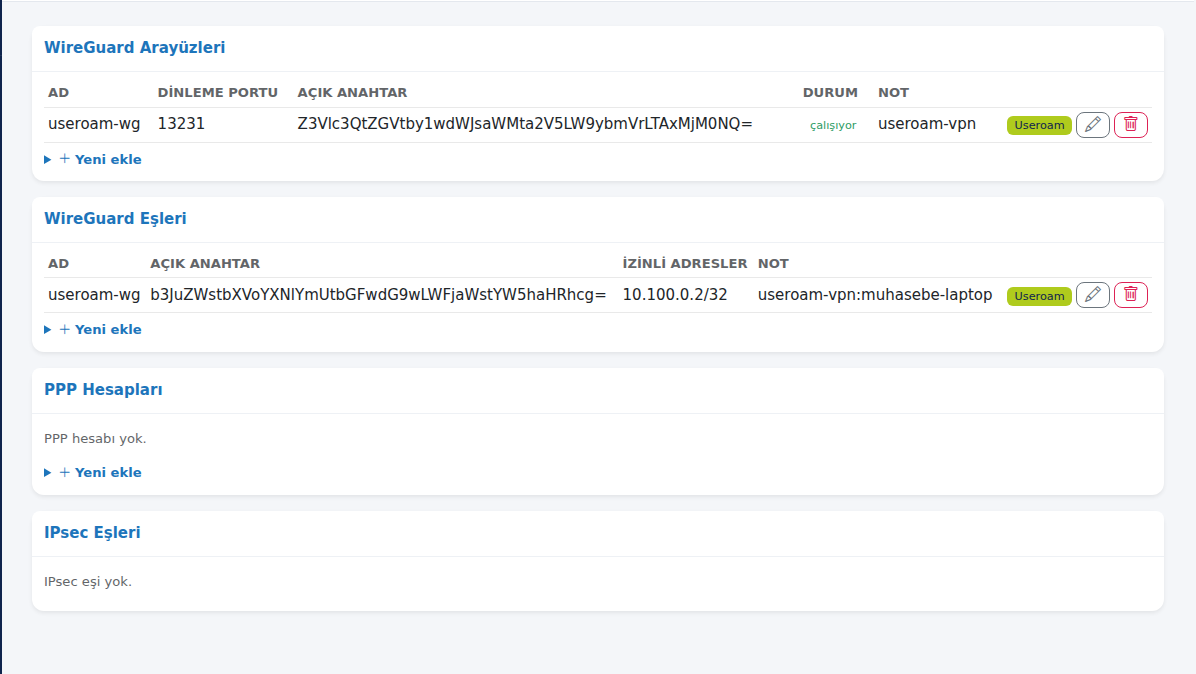Click interface name useroam-wg in Arayüzleri table
Image resolution: width=1196 pixels, height=674 pixels.
pyautogui.click(x=94, y=124)
